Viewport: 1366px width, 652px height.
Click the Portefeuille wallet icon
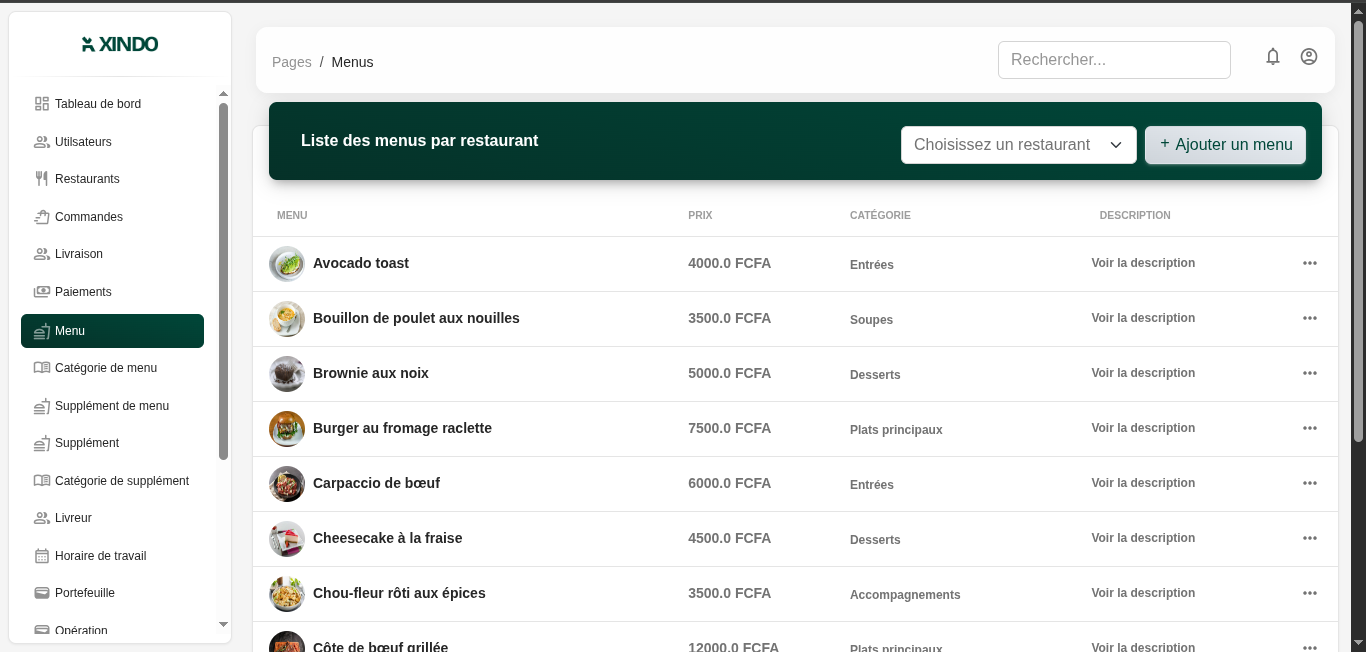(x=42, y=593)
